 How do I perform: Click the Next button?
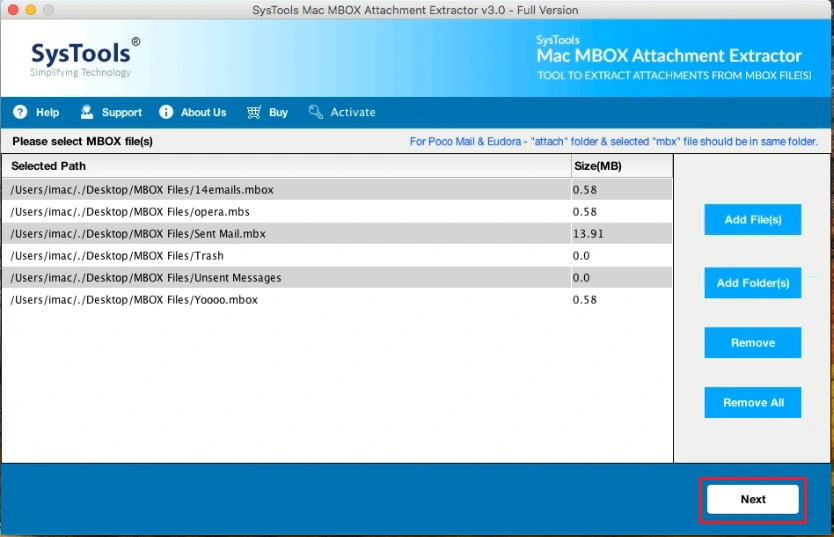(x=753, y=499)
